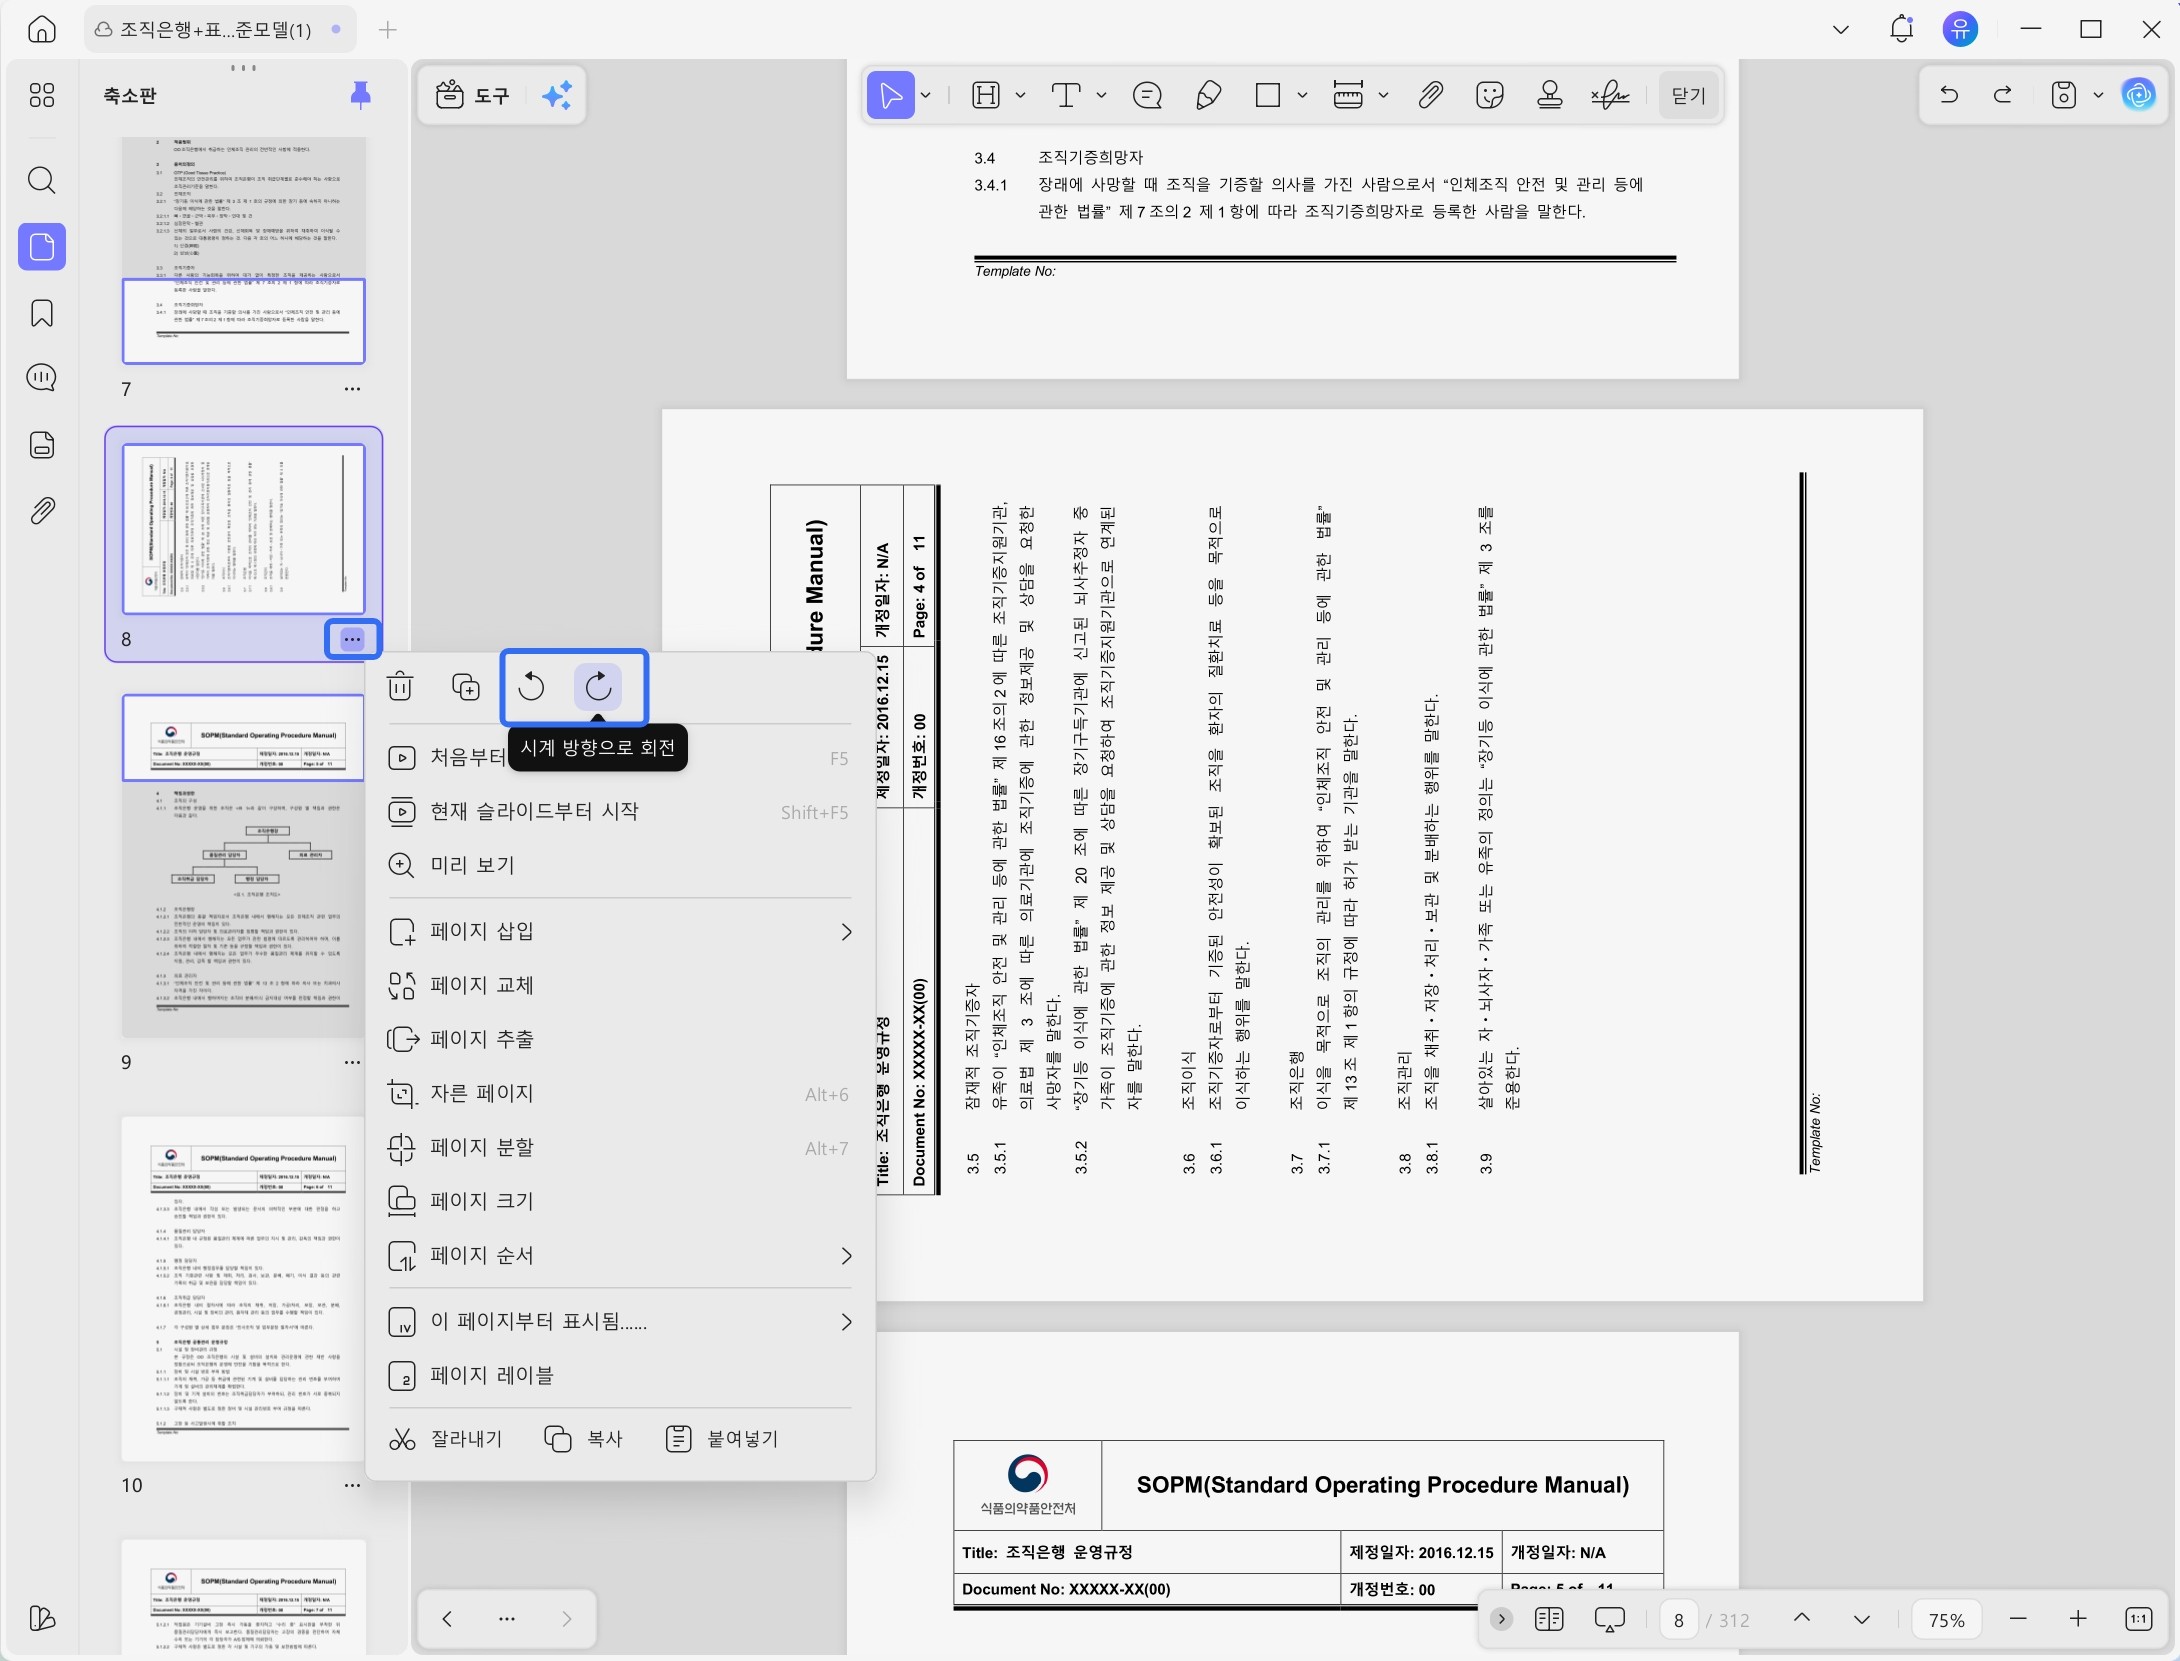Toggle the thumbnails panel icon in sidebar
Viewport: 2180px width, 1661px height.
(42, 246)
